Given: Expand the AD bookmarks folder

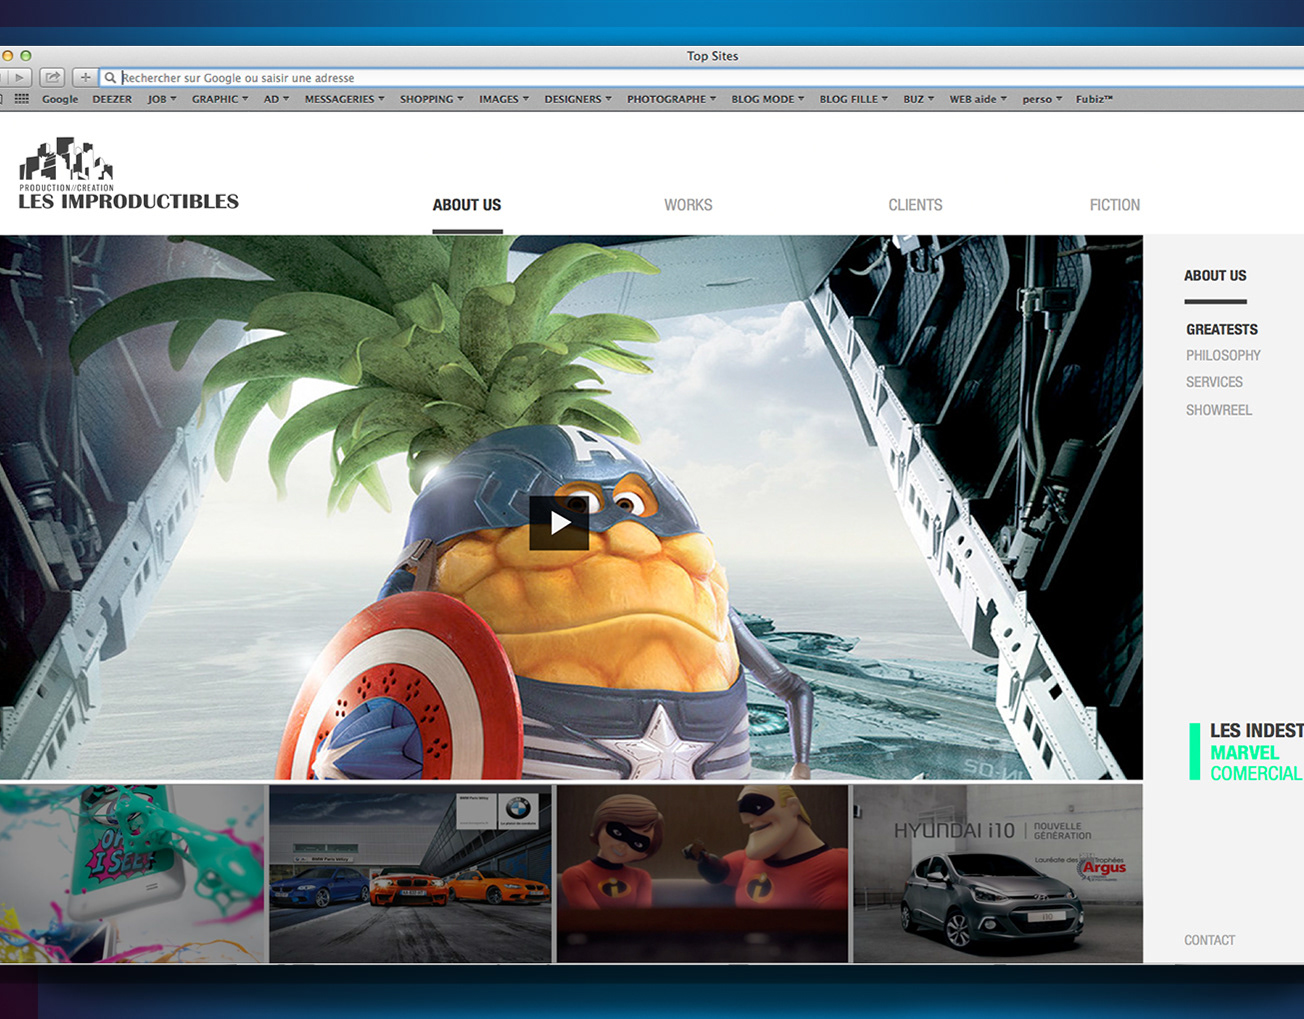Looking at the screenshot, I should click(276, 99).
